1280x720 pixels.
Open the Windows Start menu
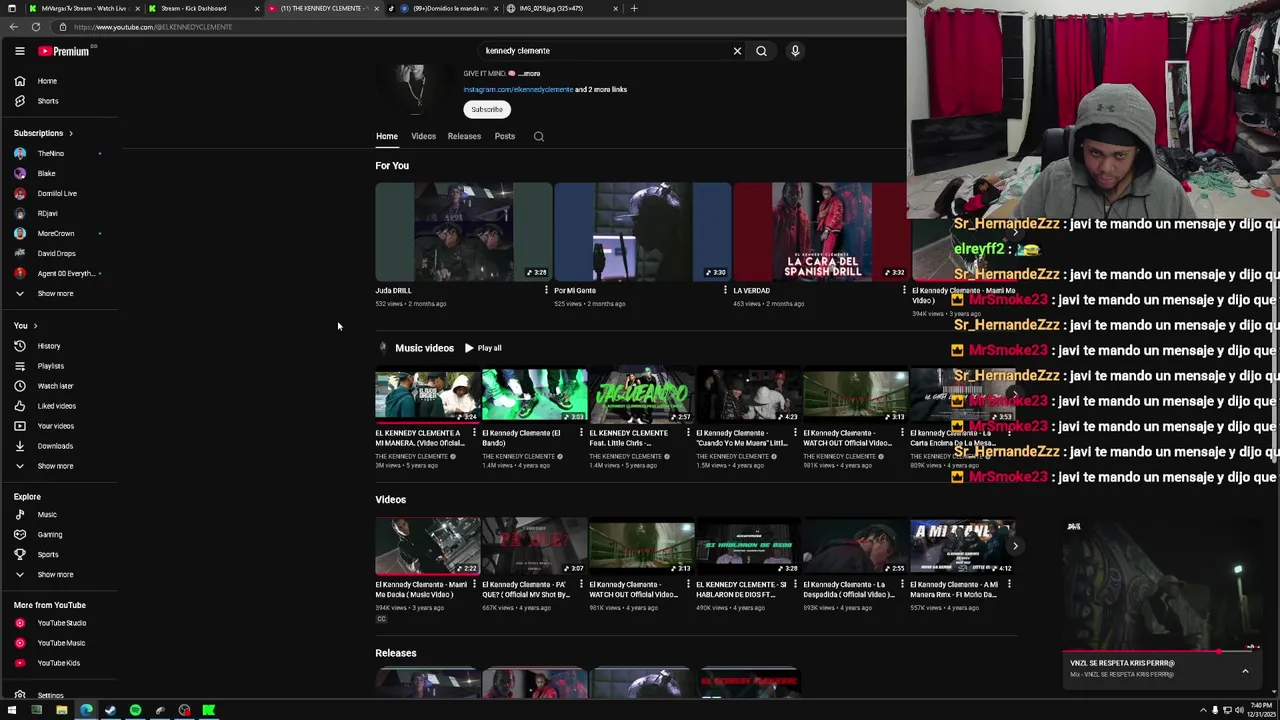pyautogui.click(x=12, y=710)
